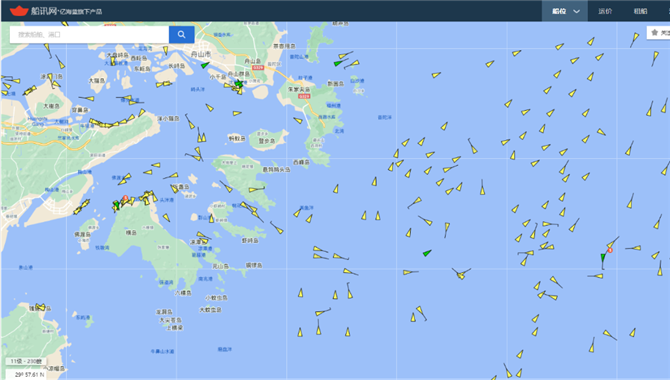The height and width of the screenshot is (380, 670).
Task: Click the red marker in the eastern sea
Action: [610, 250]
